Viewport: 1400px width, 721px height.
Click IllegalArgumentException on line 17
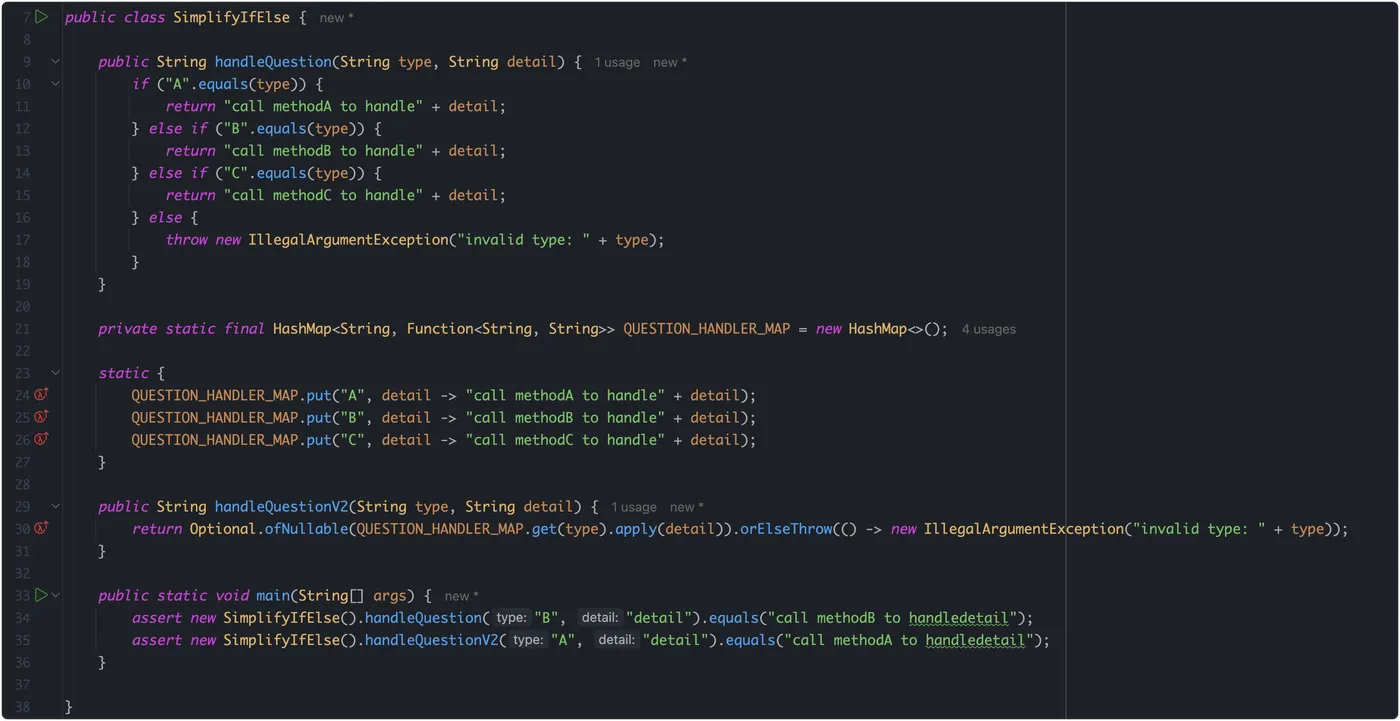(x=348, y=240)
